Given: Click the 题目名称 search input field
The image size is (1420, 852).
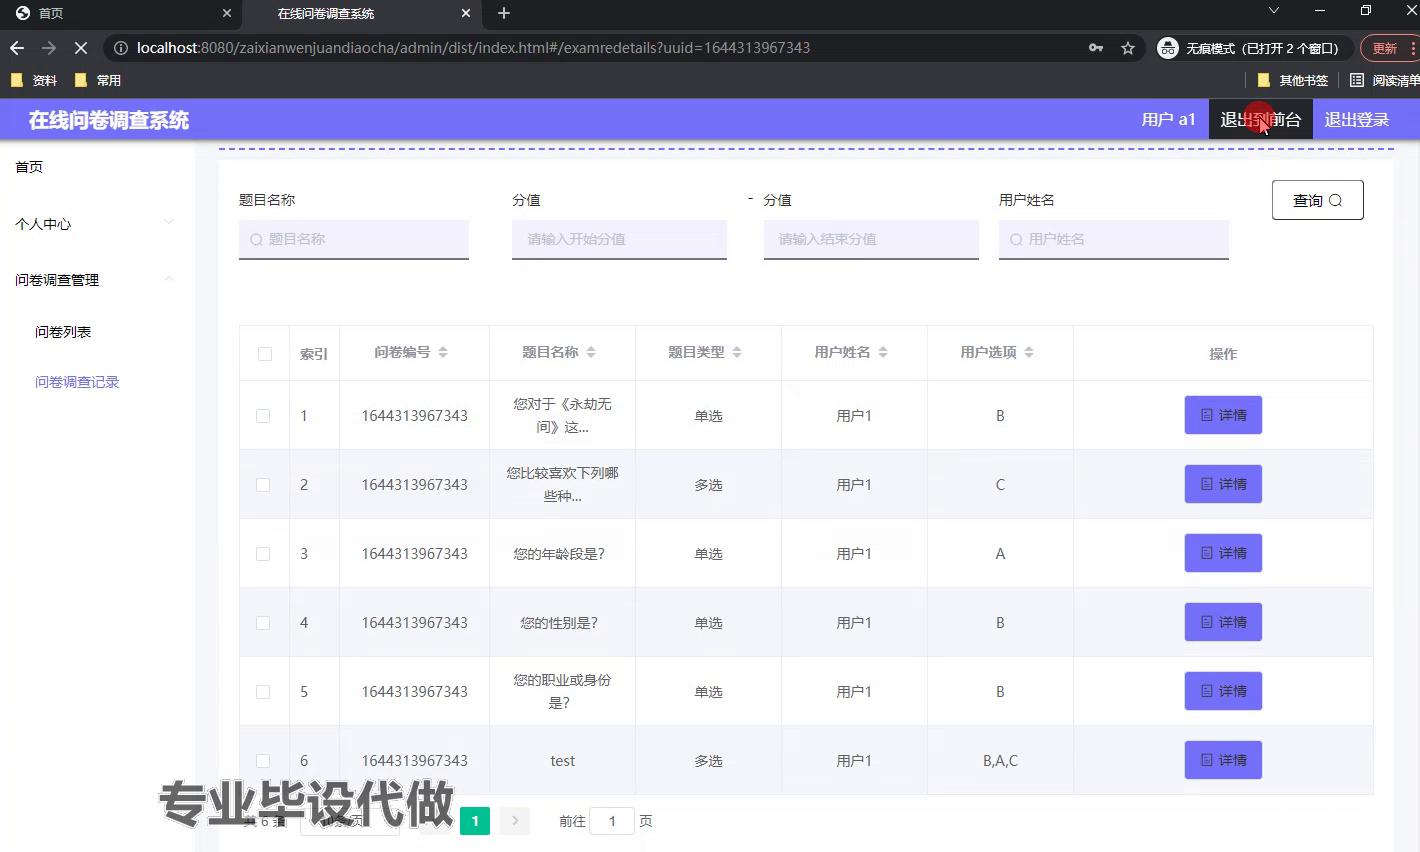Looking at the screenshot, I should (354, 239).
